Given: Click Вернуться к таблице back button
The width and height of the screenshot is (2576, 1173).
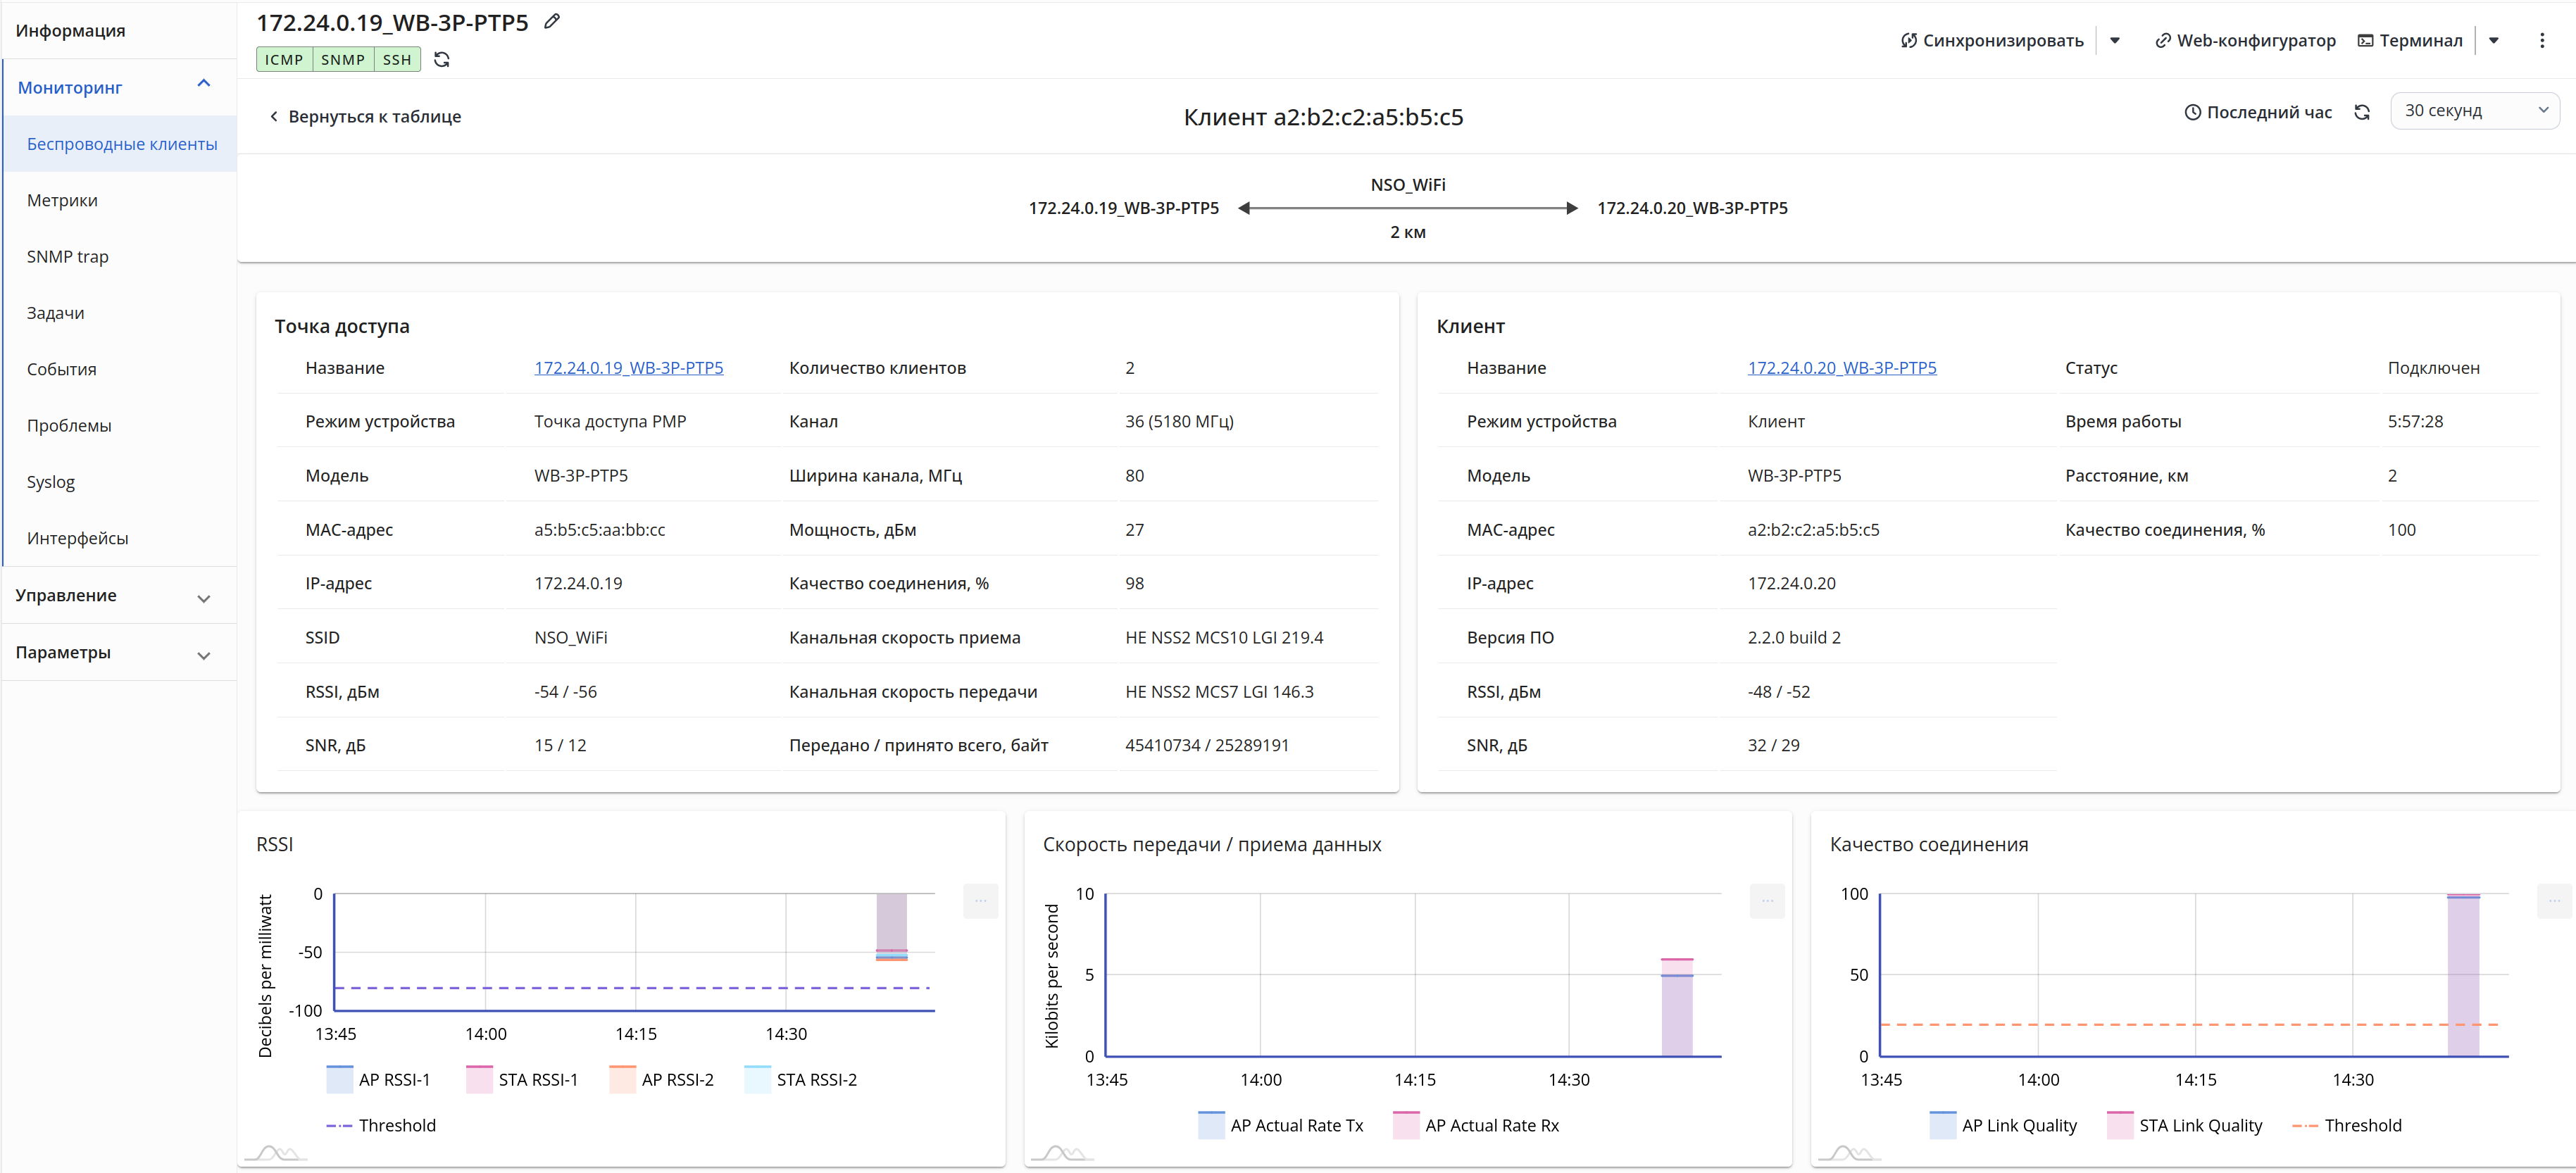Looking at the screenshot, I should tap(365, 117).
